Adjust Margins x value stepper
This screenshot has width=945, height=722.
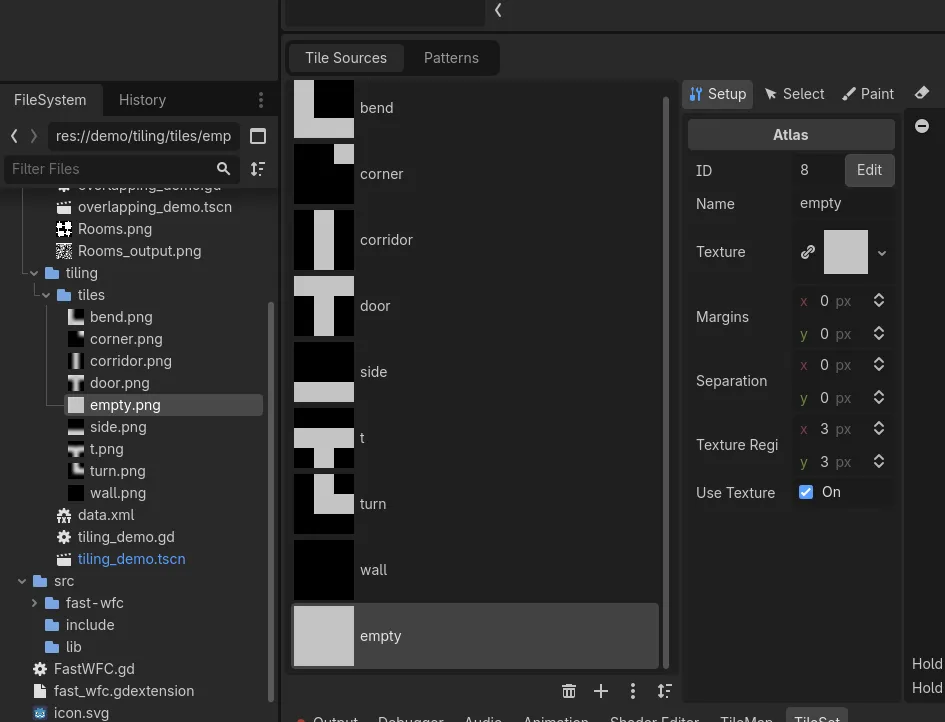(879, 301)
